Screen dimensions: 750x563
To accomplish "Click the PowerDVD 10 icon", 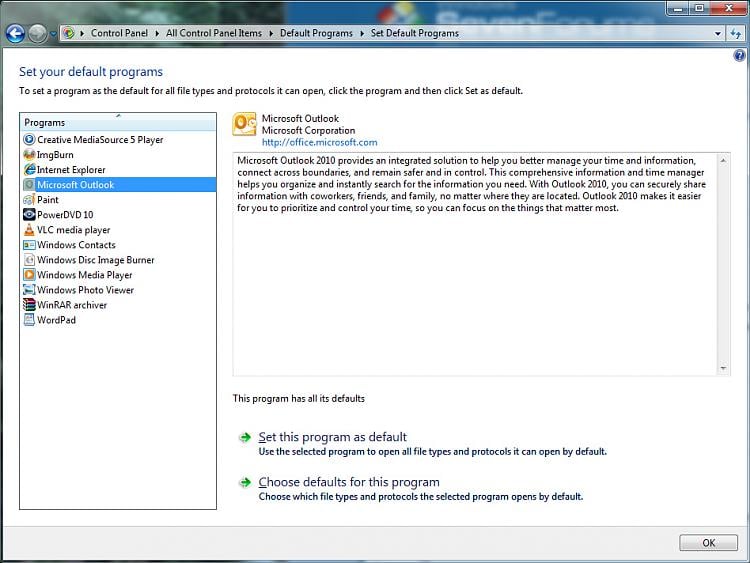I will (29, 214).
